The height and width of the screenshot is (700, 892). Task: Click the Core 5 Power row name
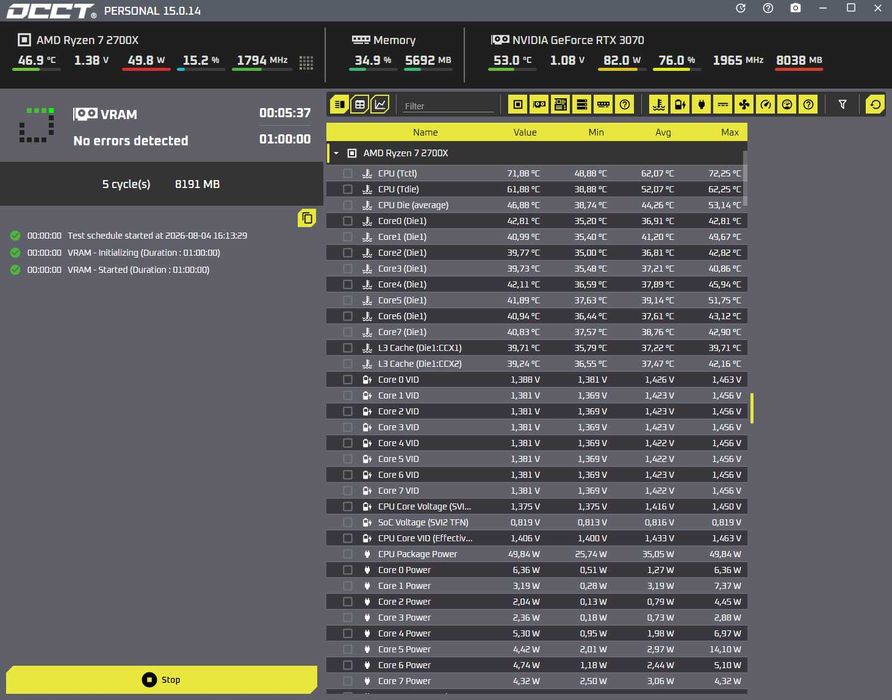tap(404, 649)
